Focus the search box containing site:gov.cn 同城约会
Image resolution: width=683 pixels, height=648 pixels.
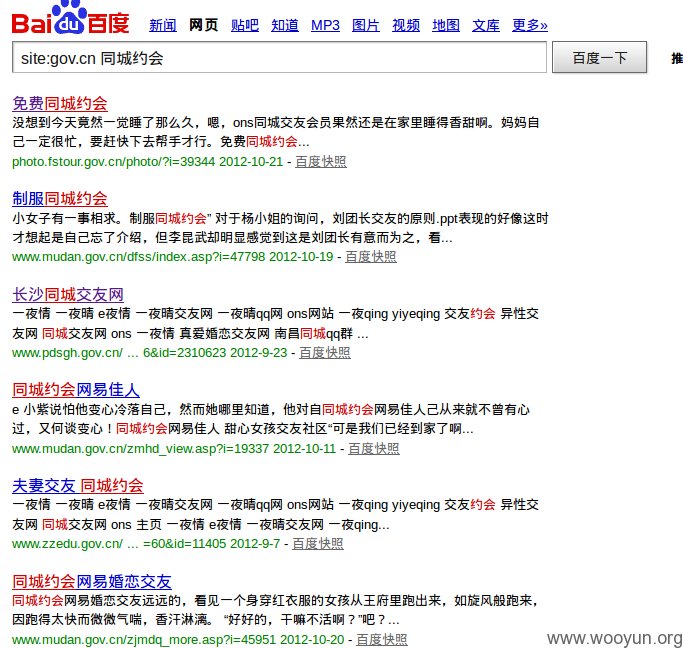279,57
